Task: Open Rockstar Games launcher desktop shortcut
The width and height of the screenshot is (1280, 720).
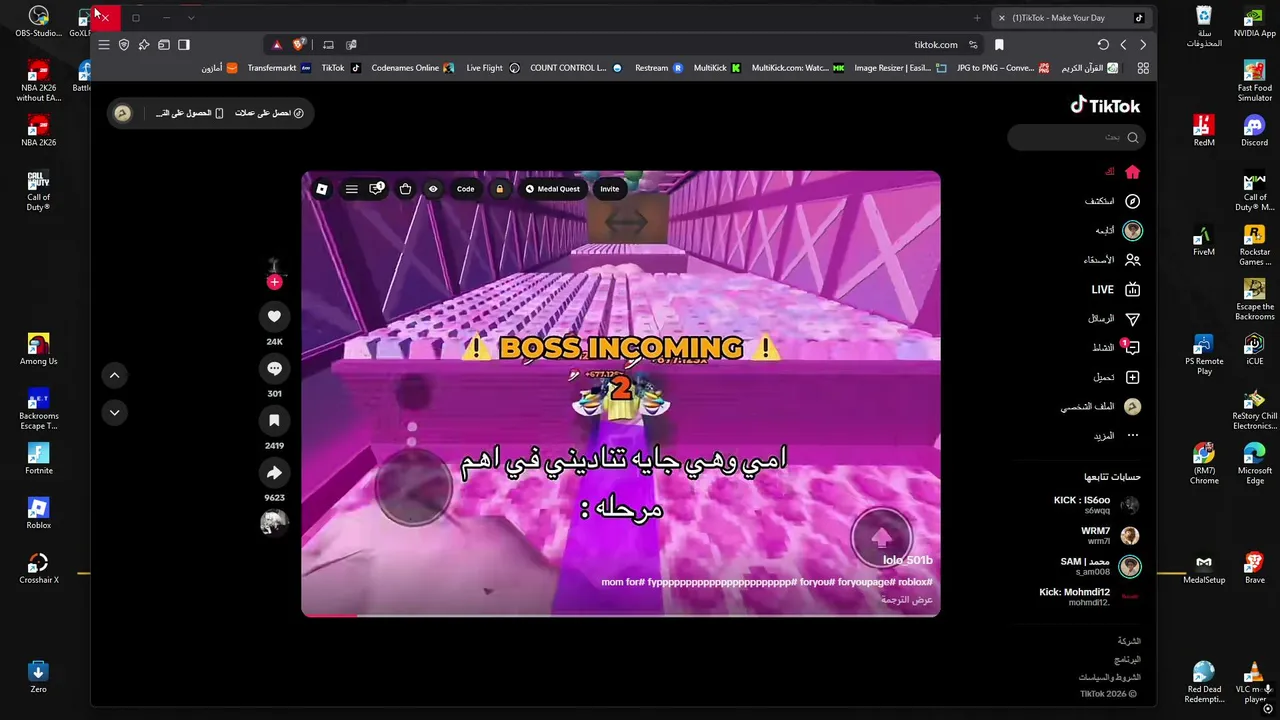Action: click(x=1254, y=245)
